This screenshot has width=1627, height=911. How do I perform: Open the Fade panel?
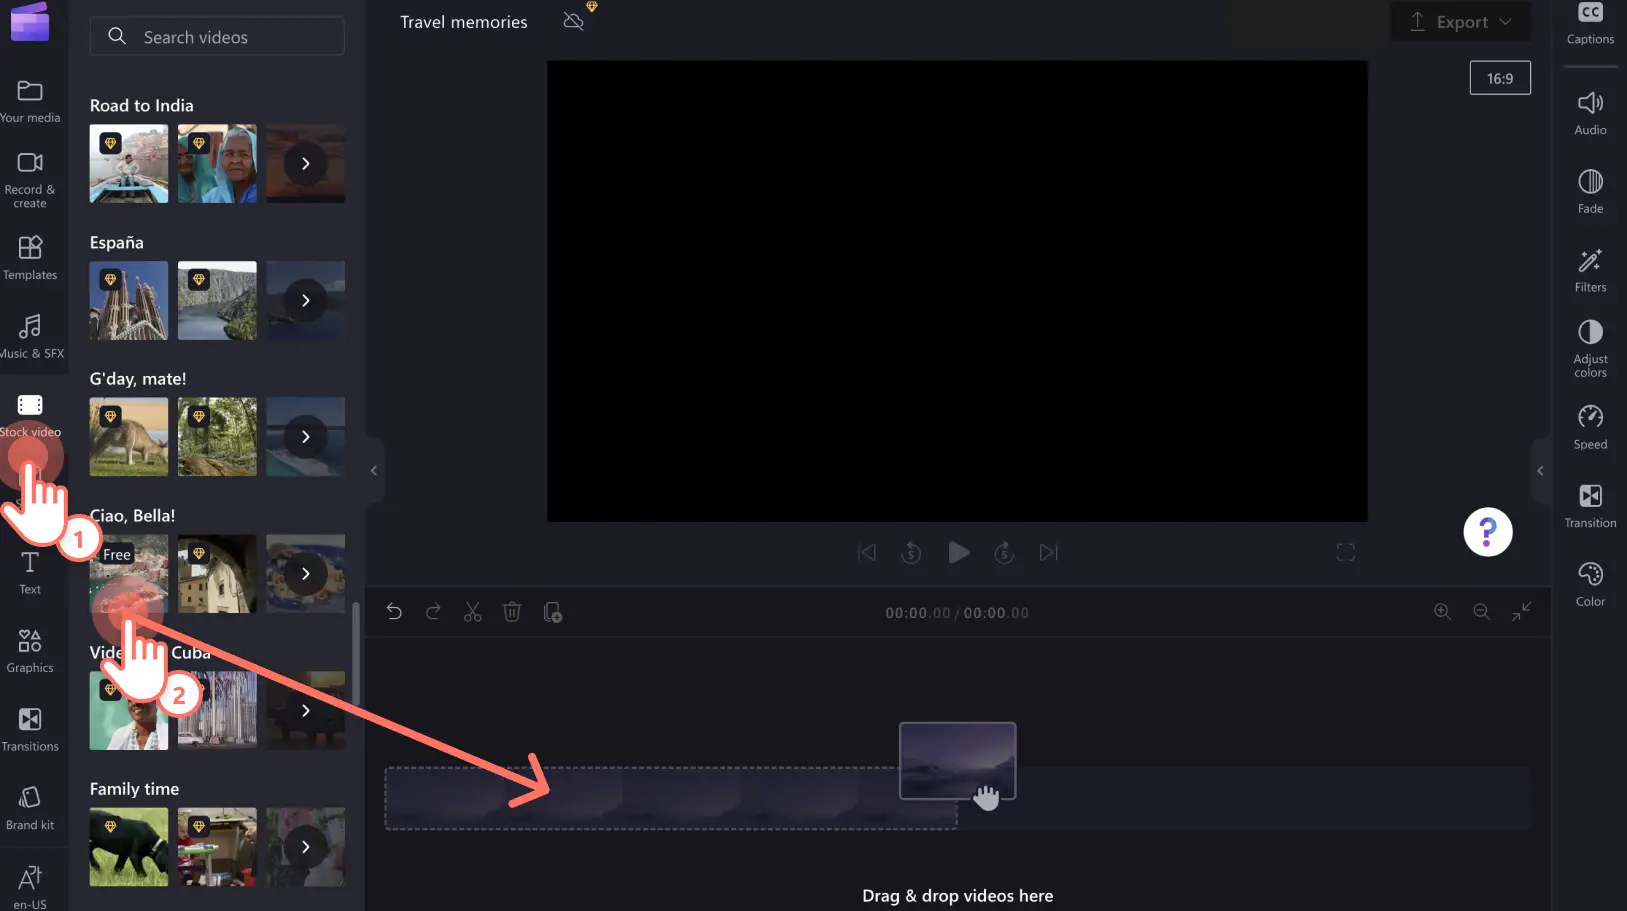coord(1590,192)
